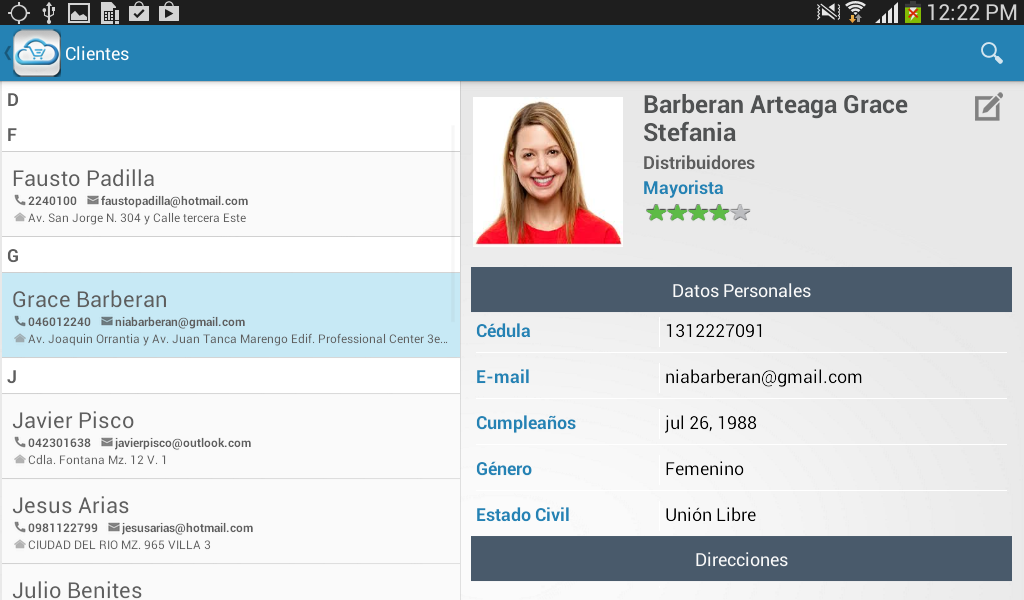Tap home icon beside Av. Joaquin Orrantia address

click(20, 338)
